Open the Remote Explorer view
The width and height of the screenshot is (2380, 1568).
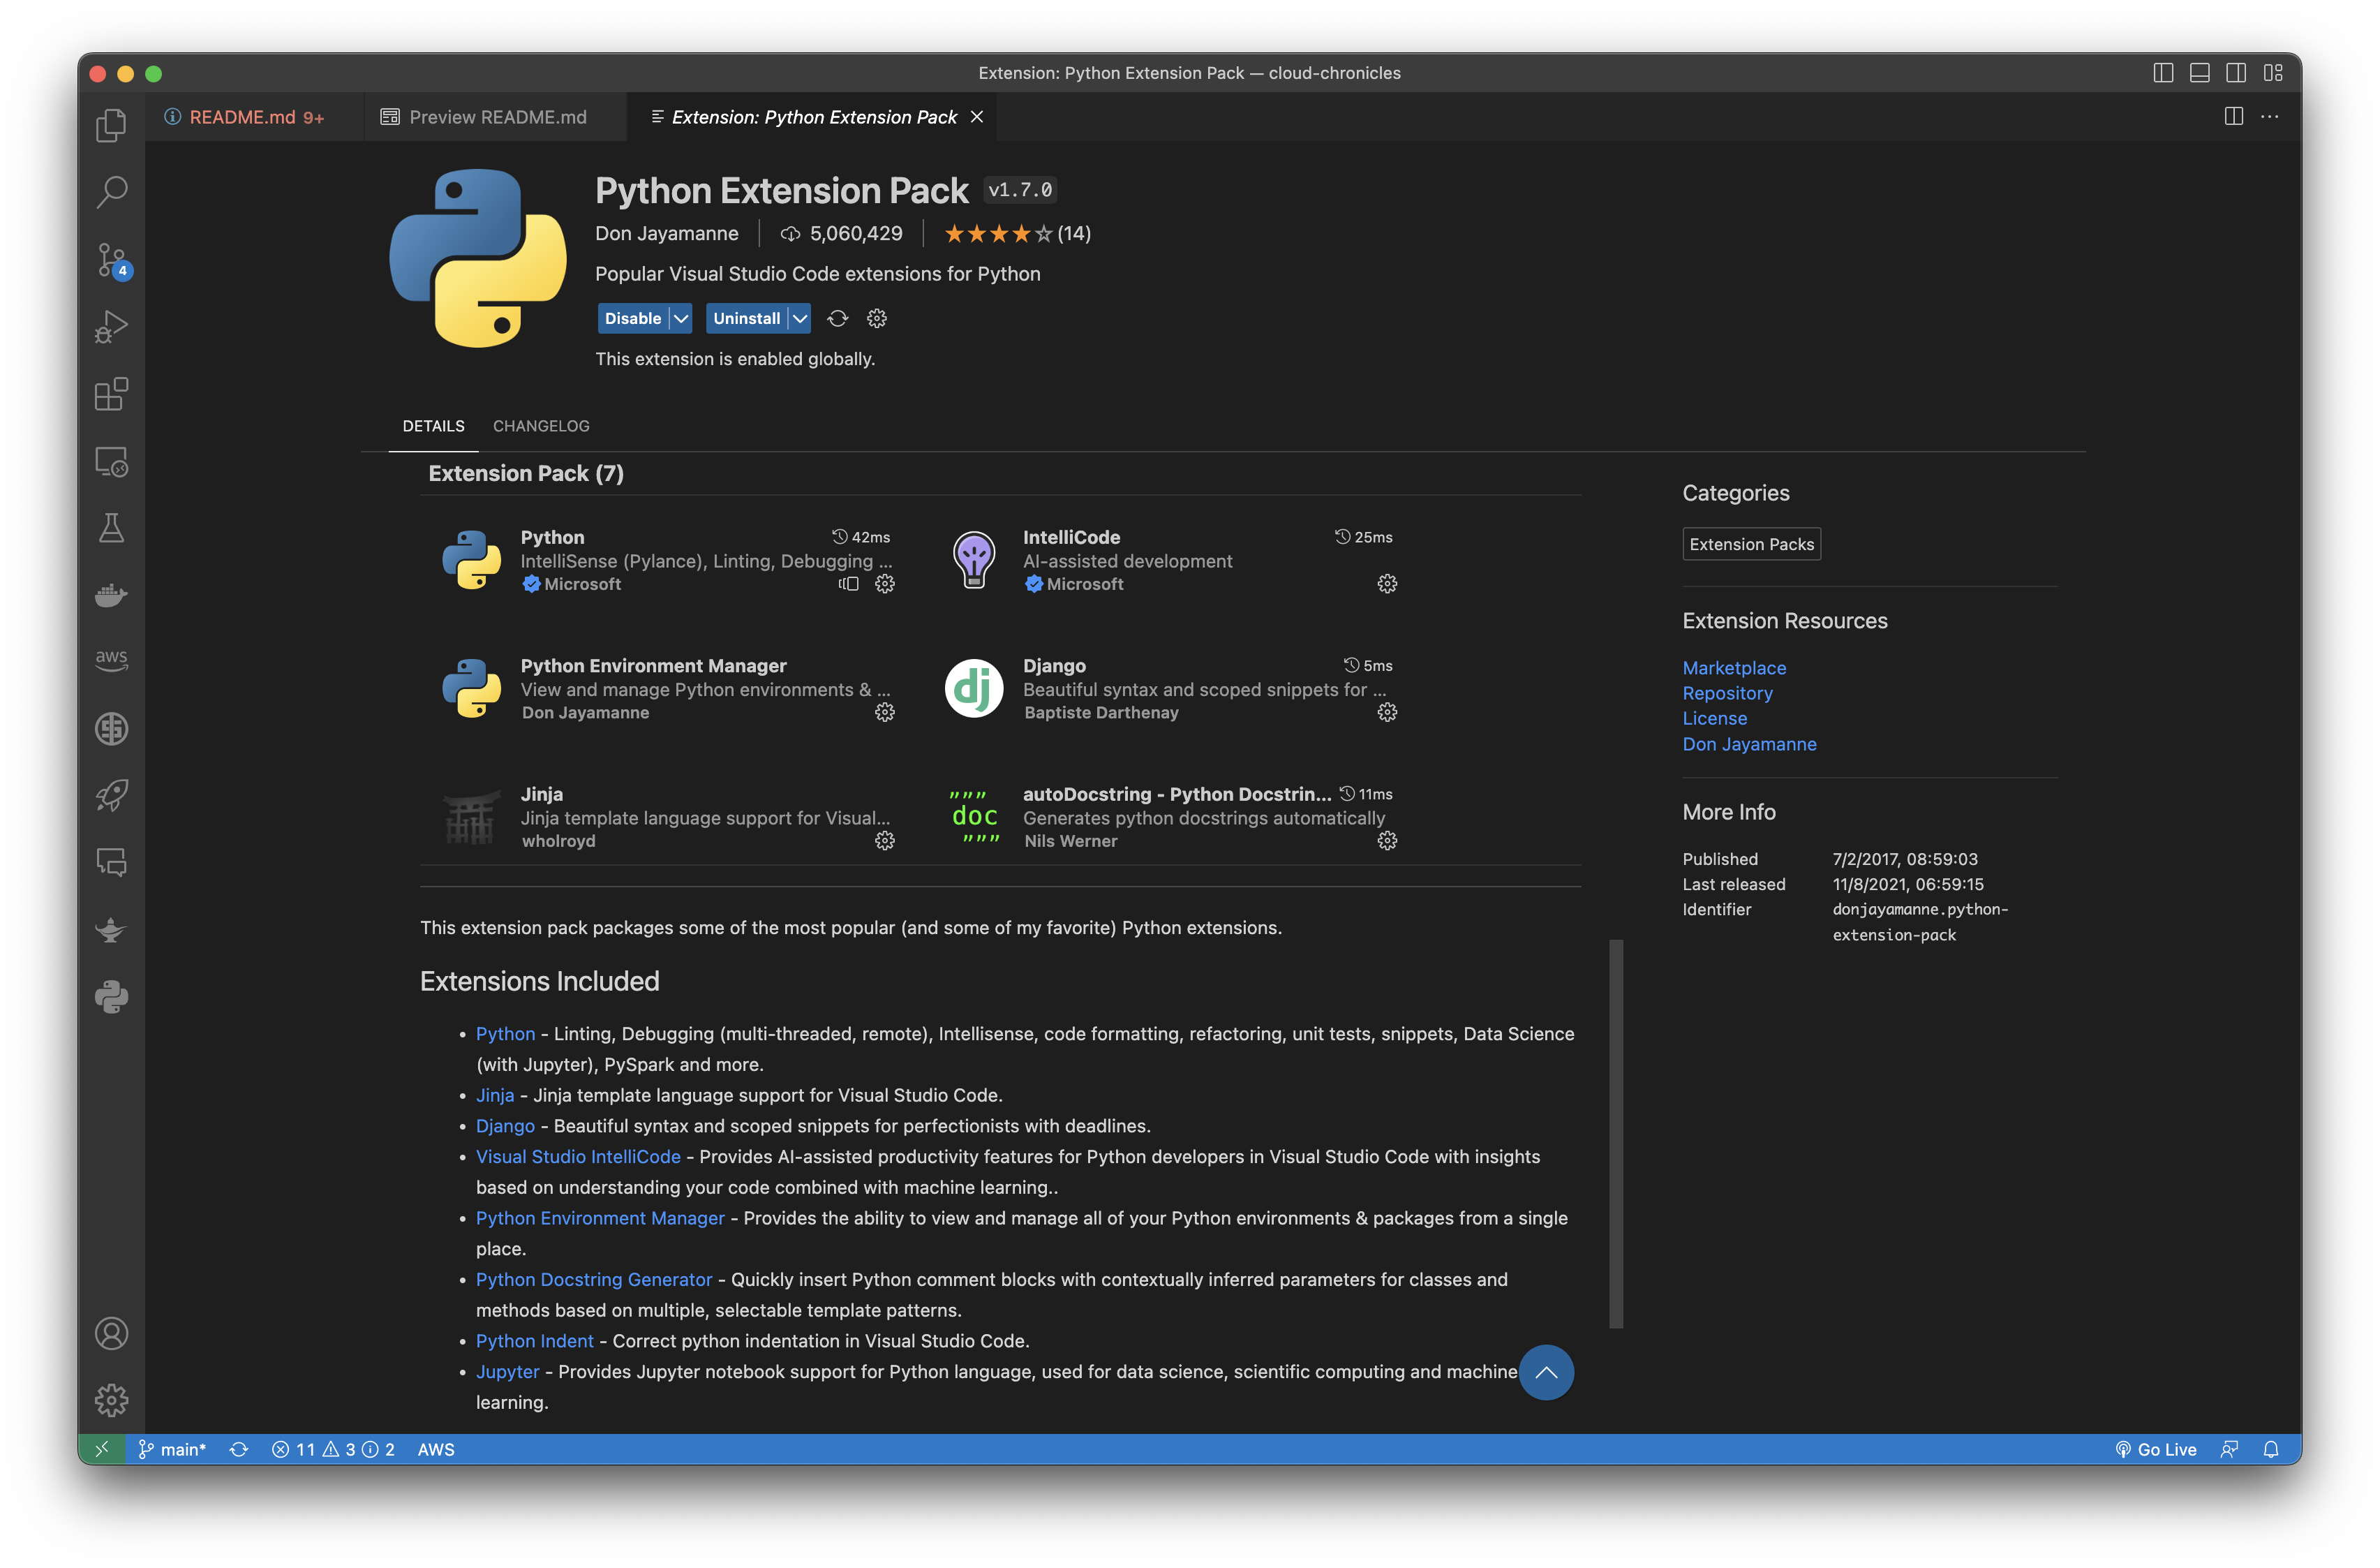(x=111, y=461)
